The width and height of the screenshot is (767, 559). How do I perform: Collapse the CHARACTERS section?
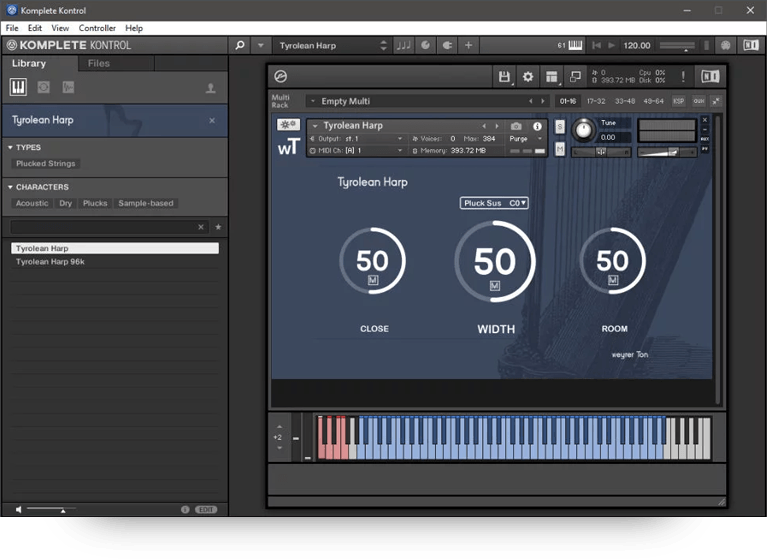point(10,187)
